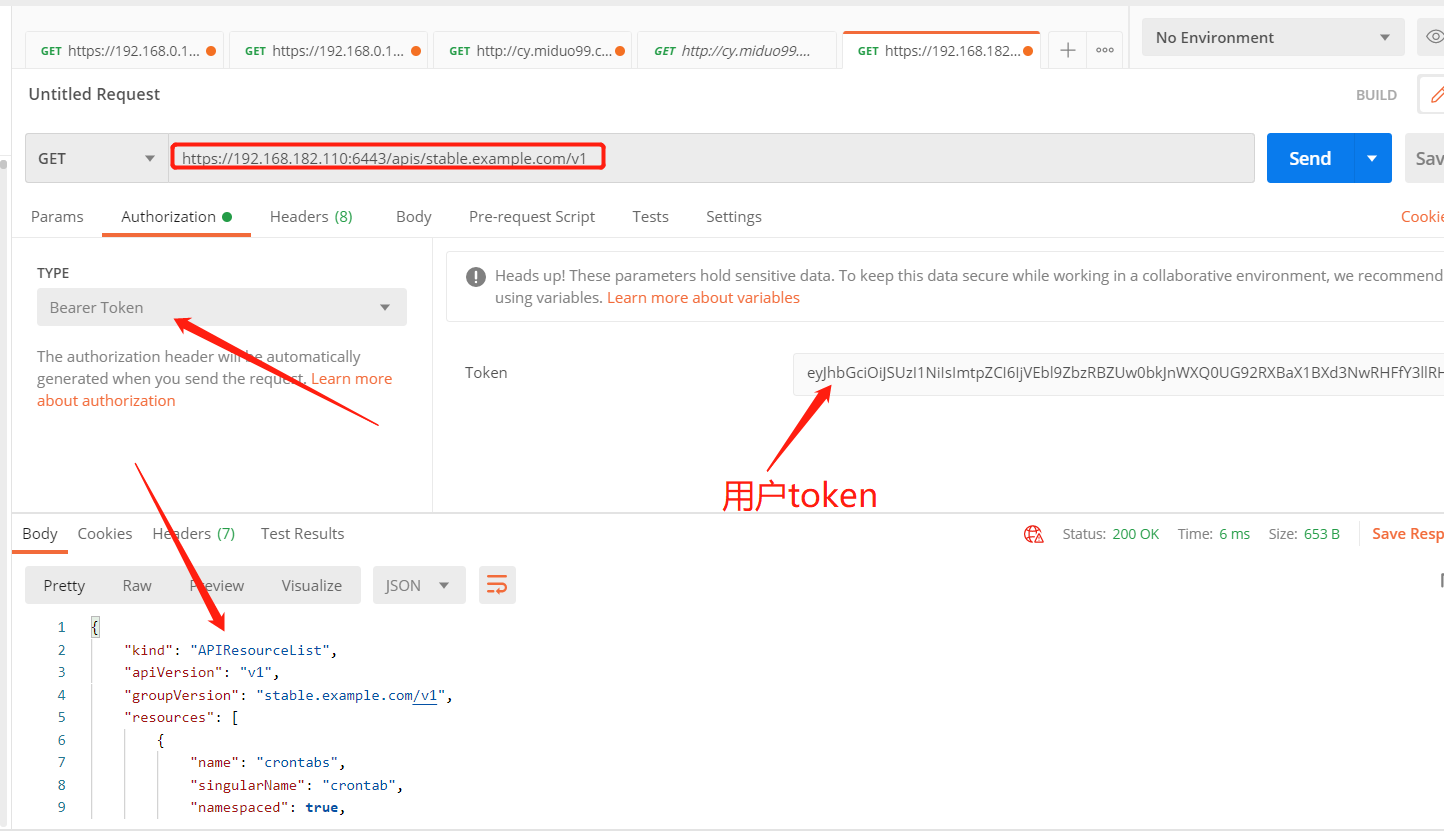
Task: Click the namespaced true value
Action: [322, 807]
